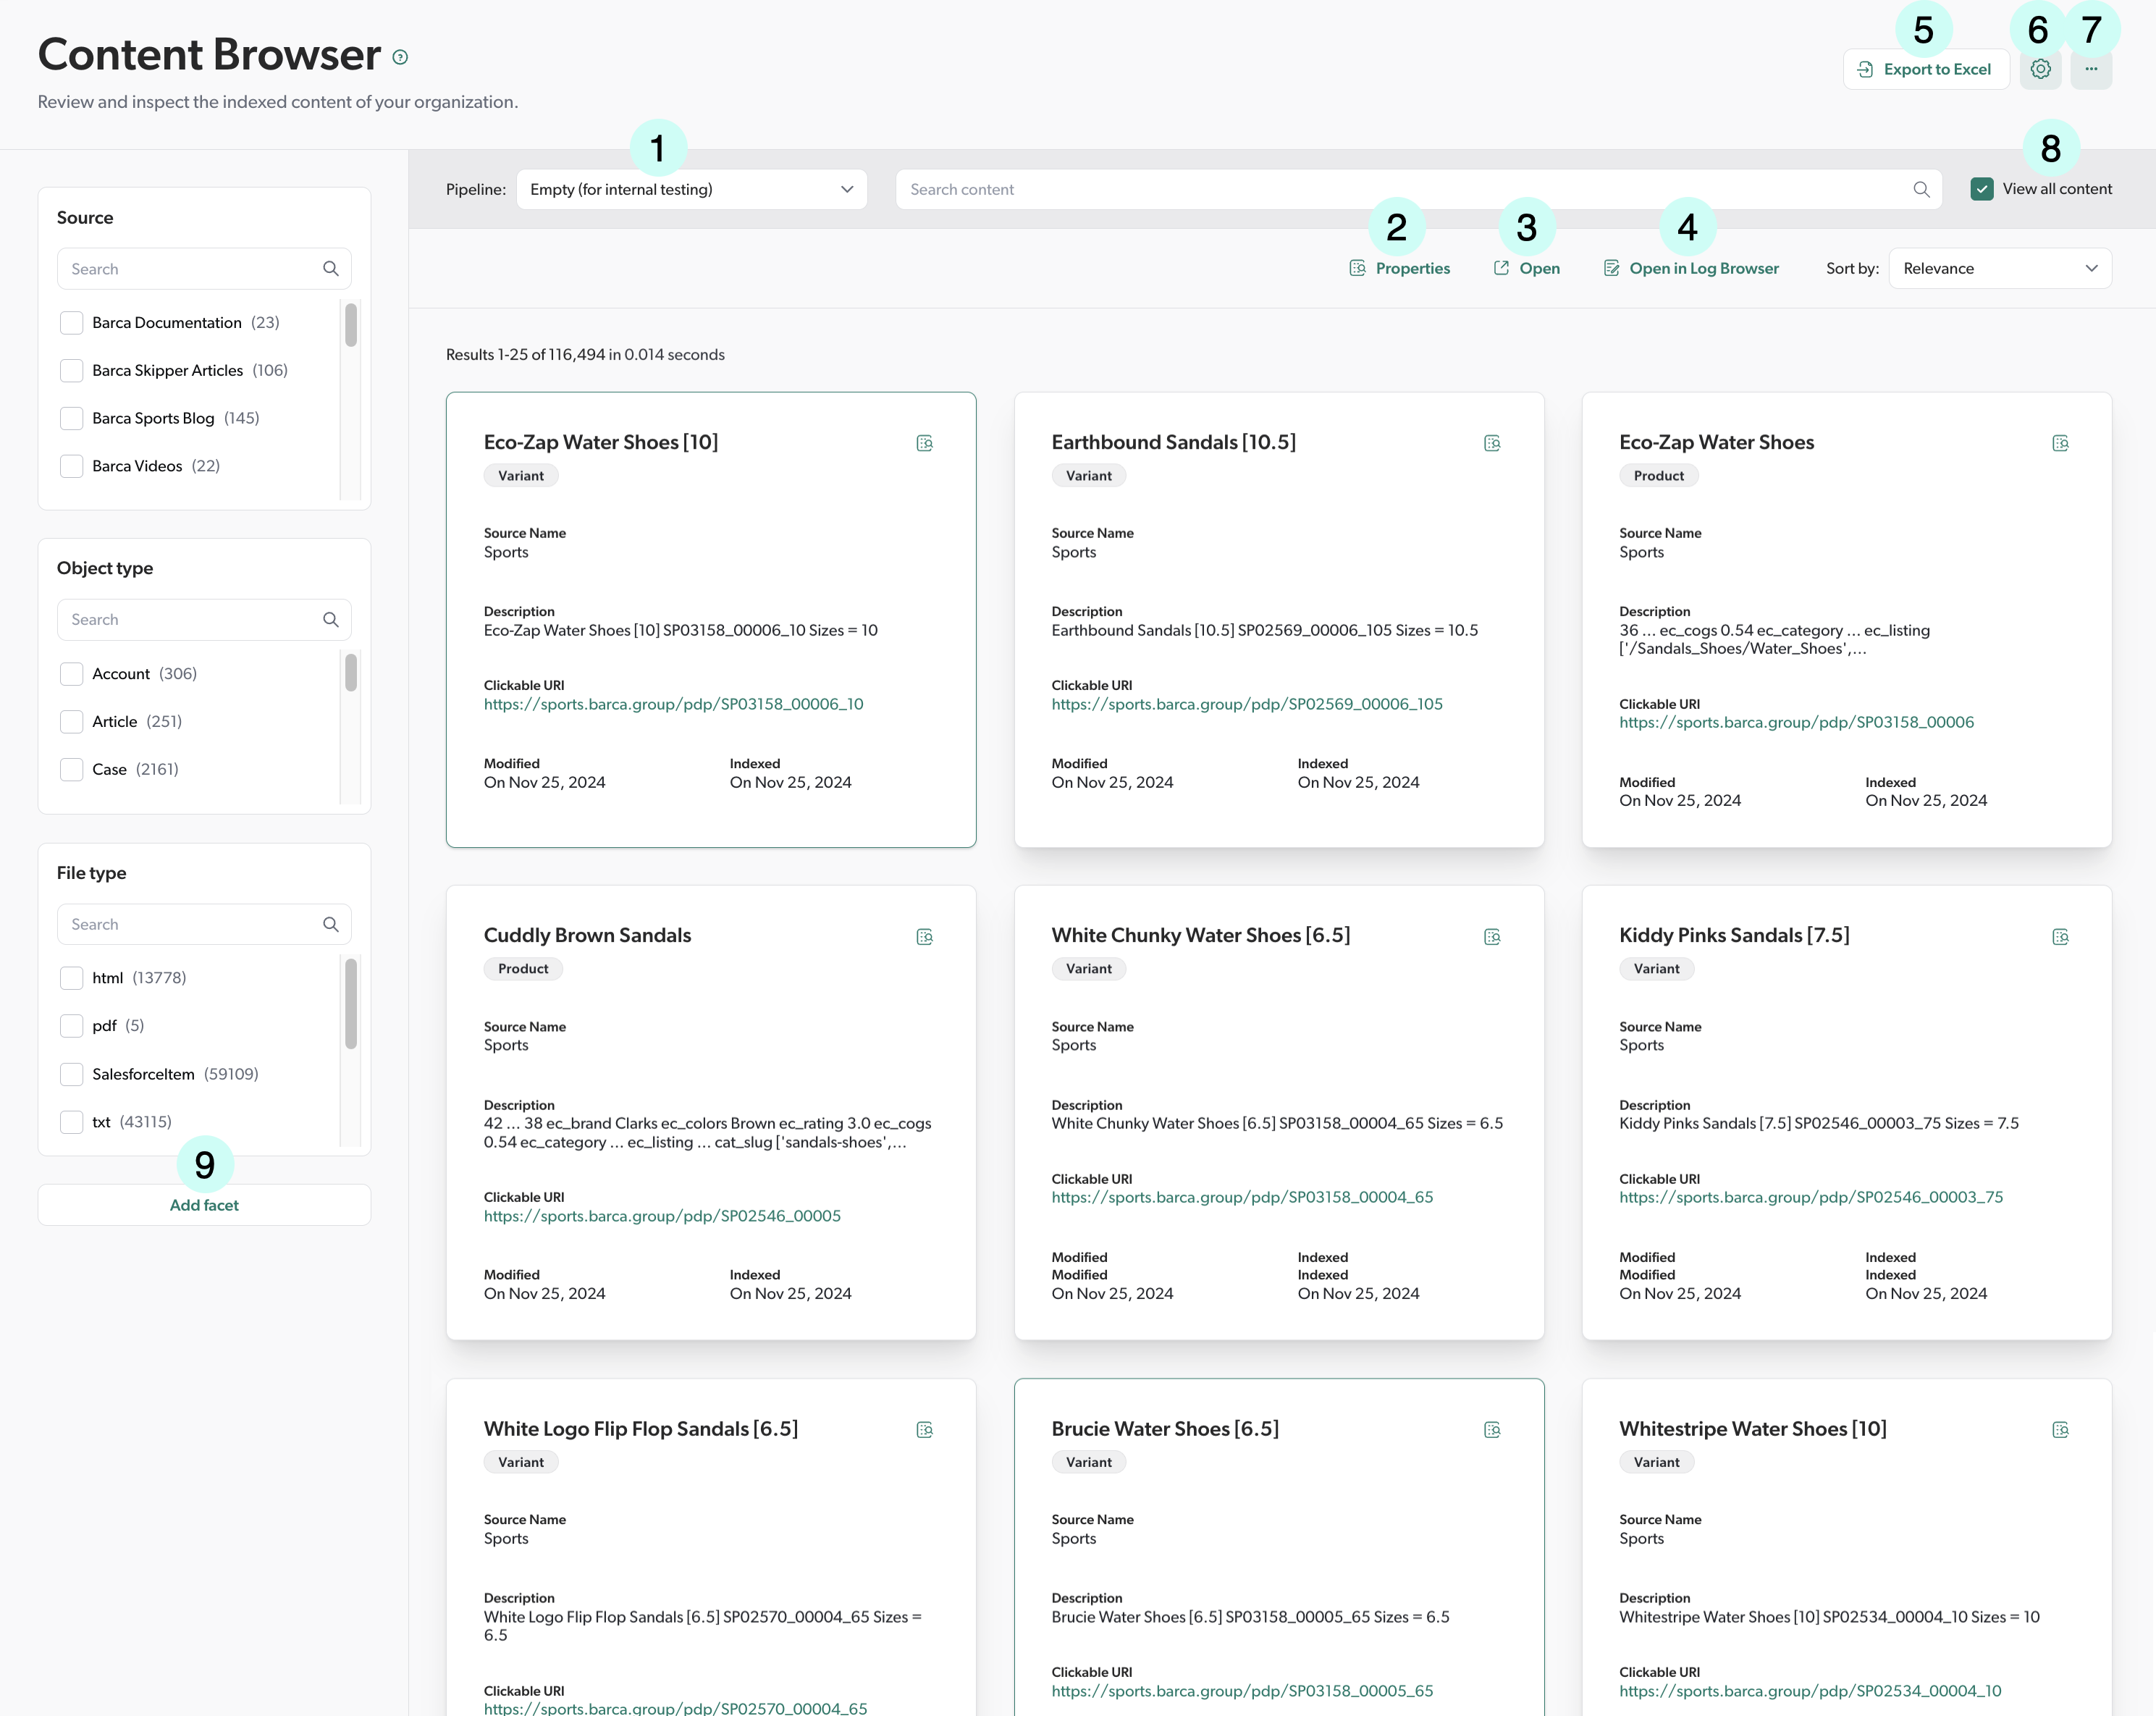Click the search icon in File type facet

click(331, 925)
